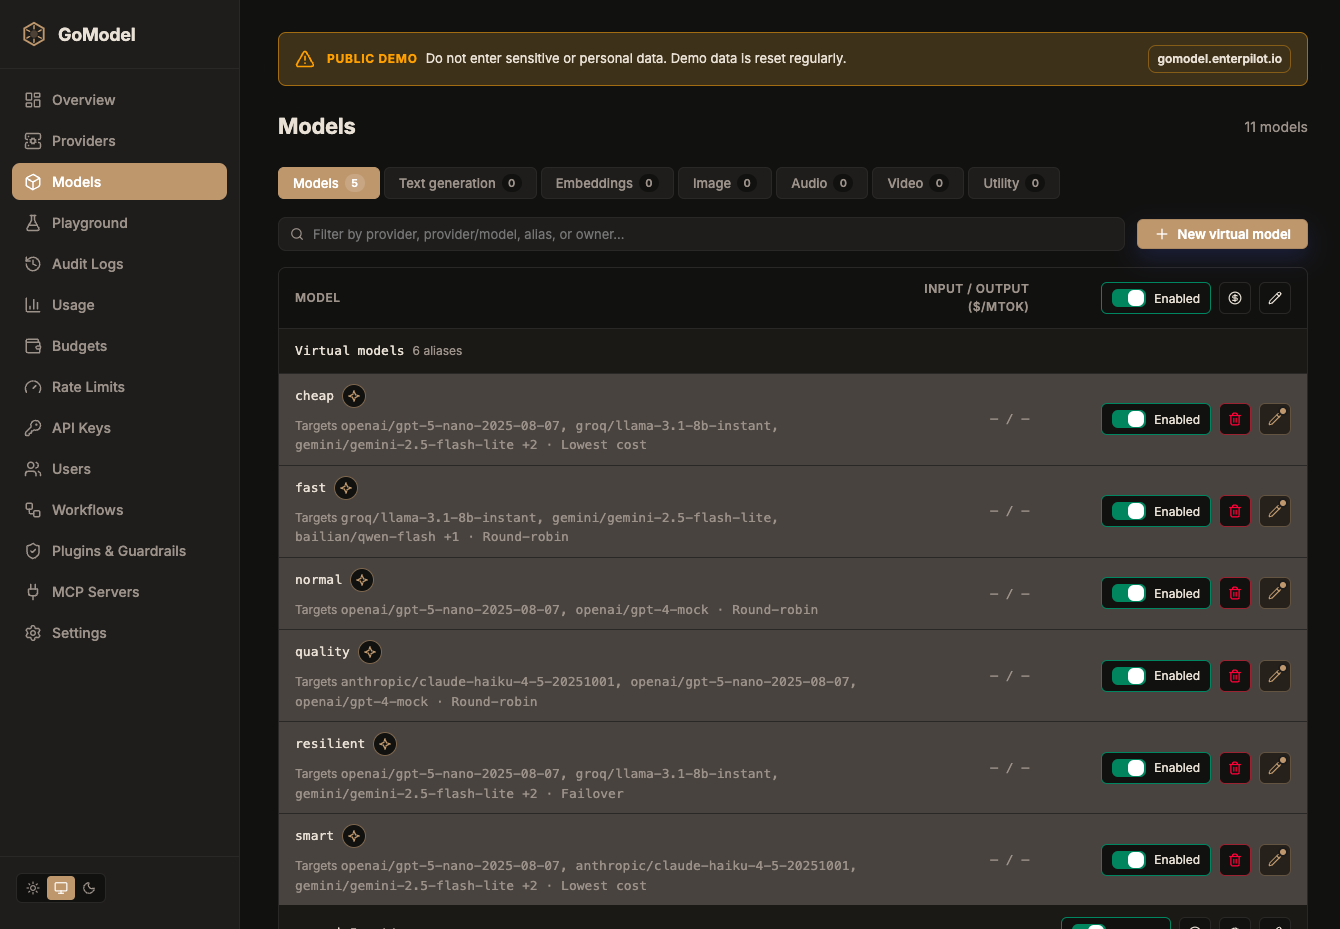Switch to dark theme moon icon
1340x929 pixels.
(x=89, y=888)
